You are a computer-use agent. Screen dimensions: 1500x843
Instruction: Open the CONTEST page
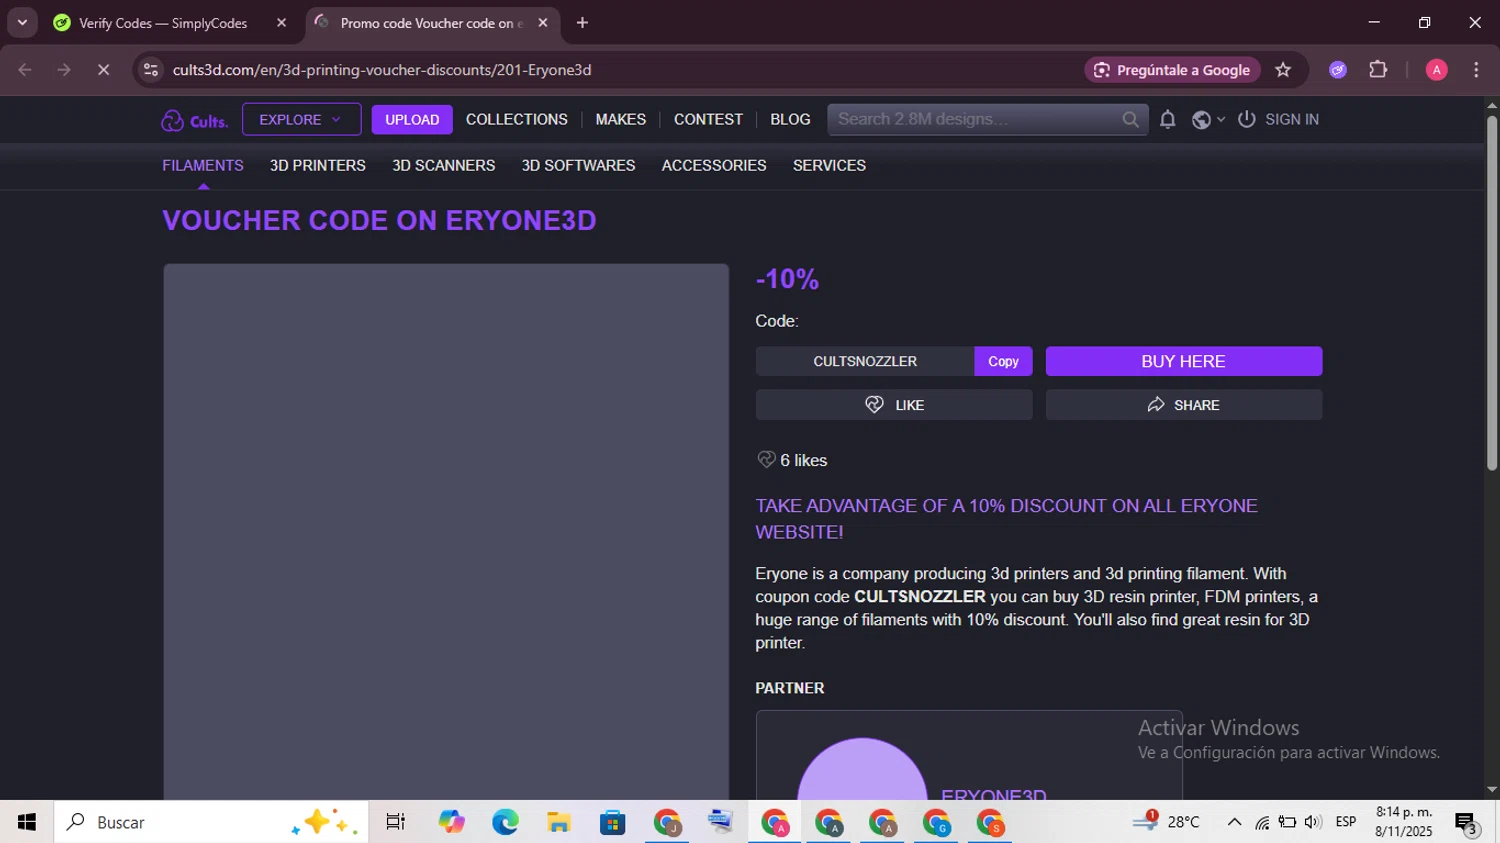point(708,119)
